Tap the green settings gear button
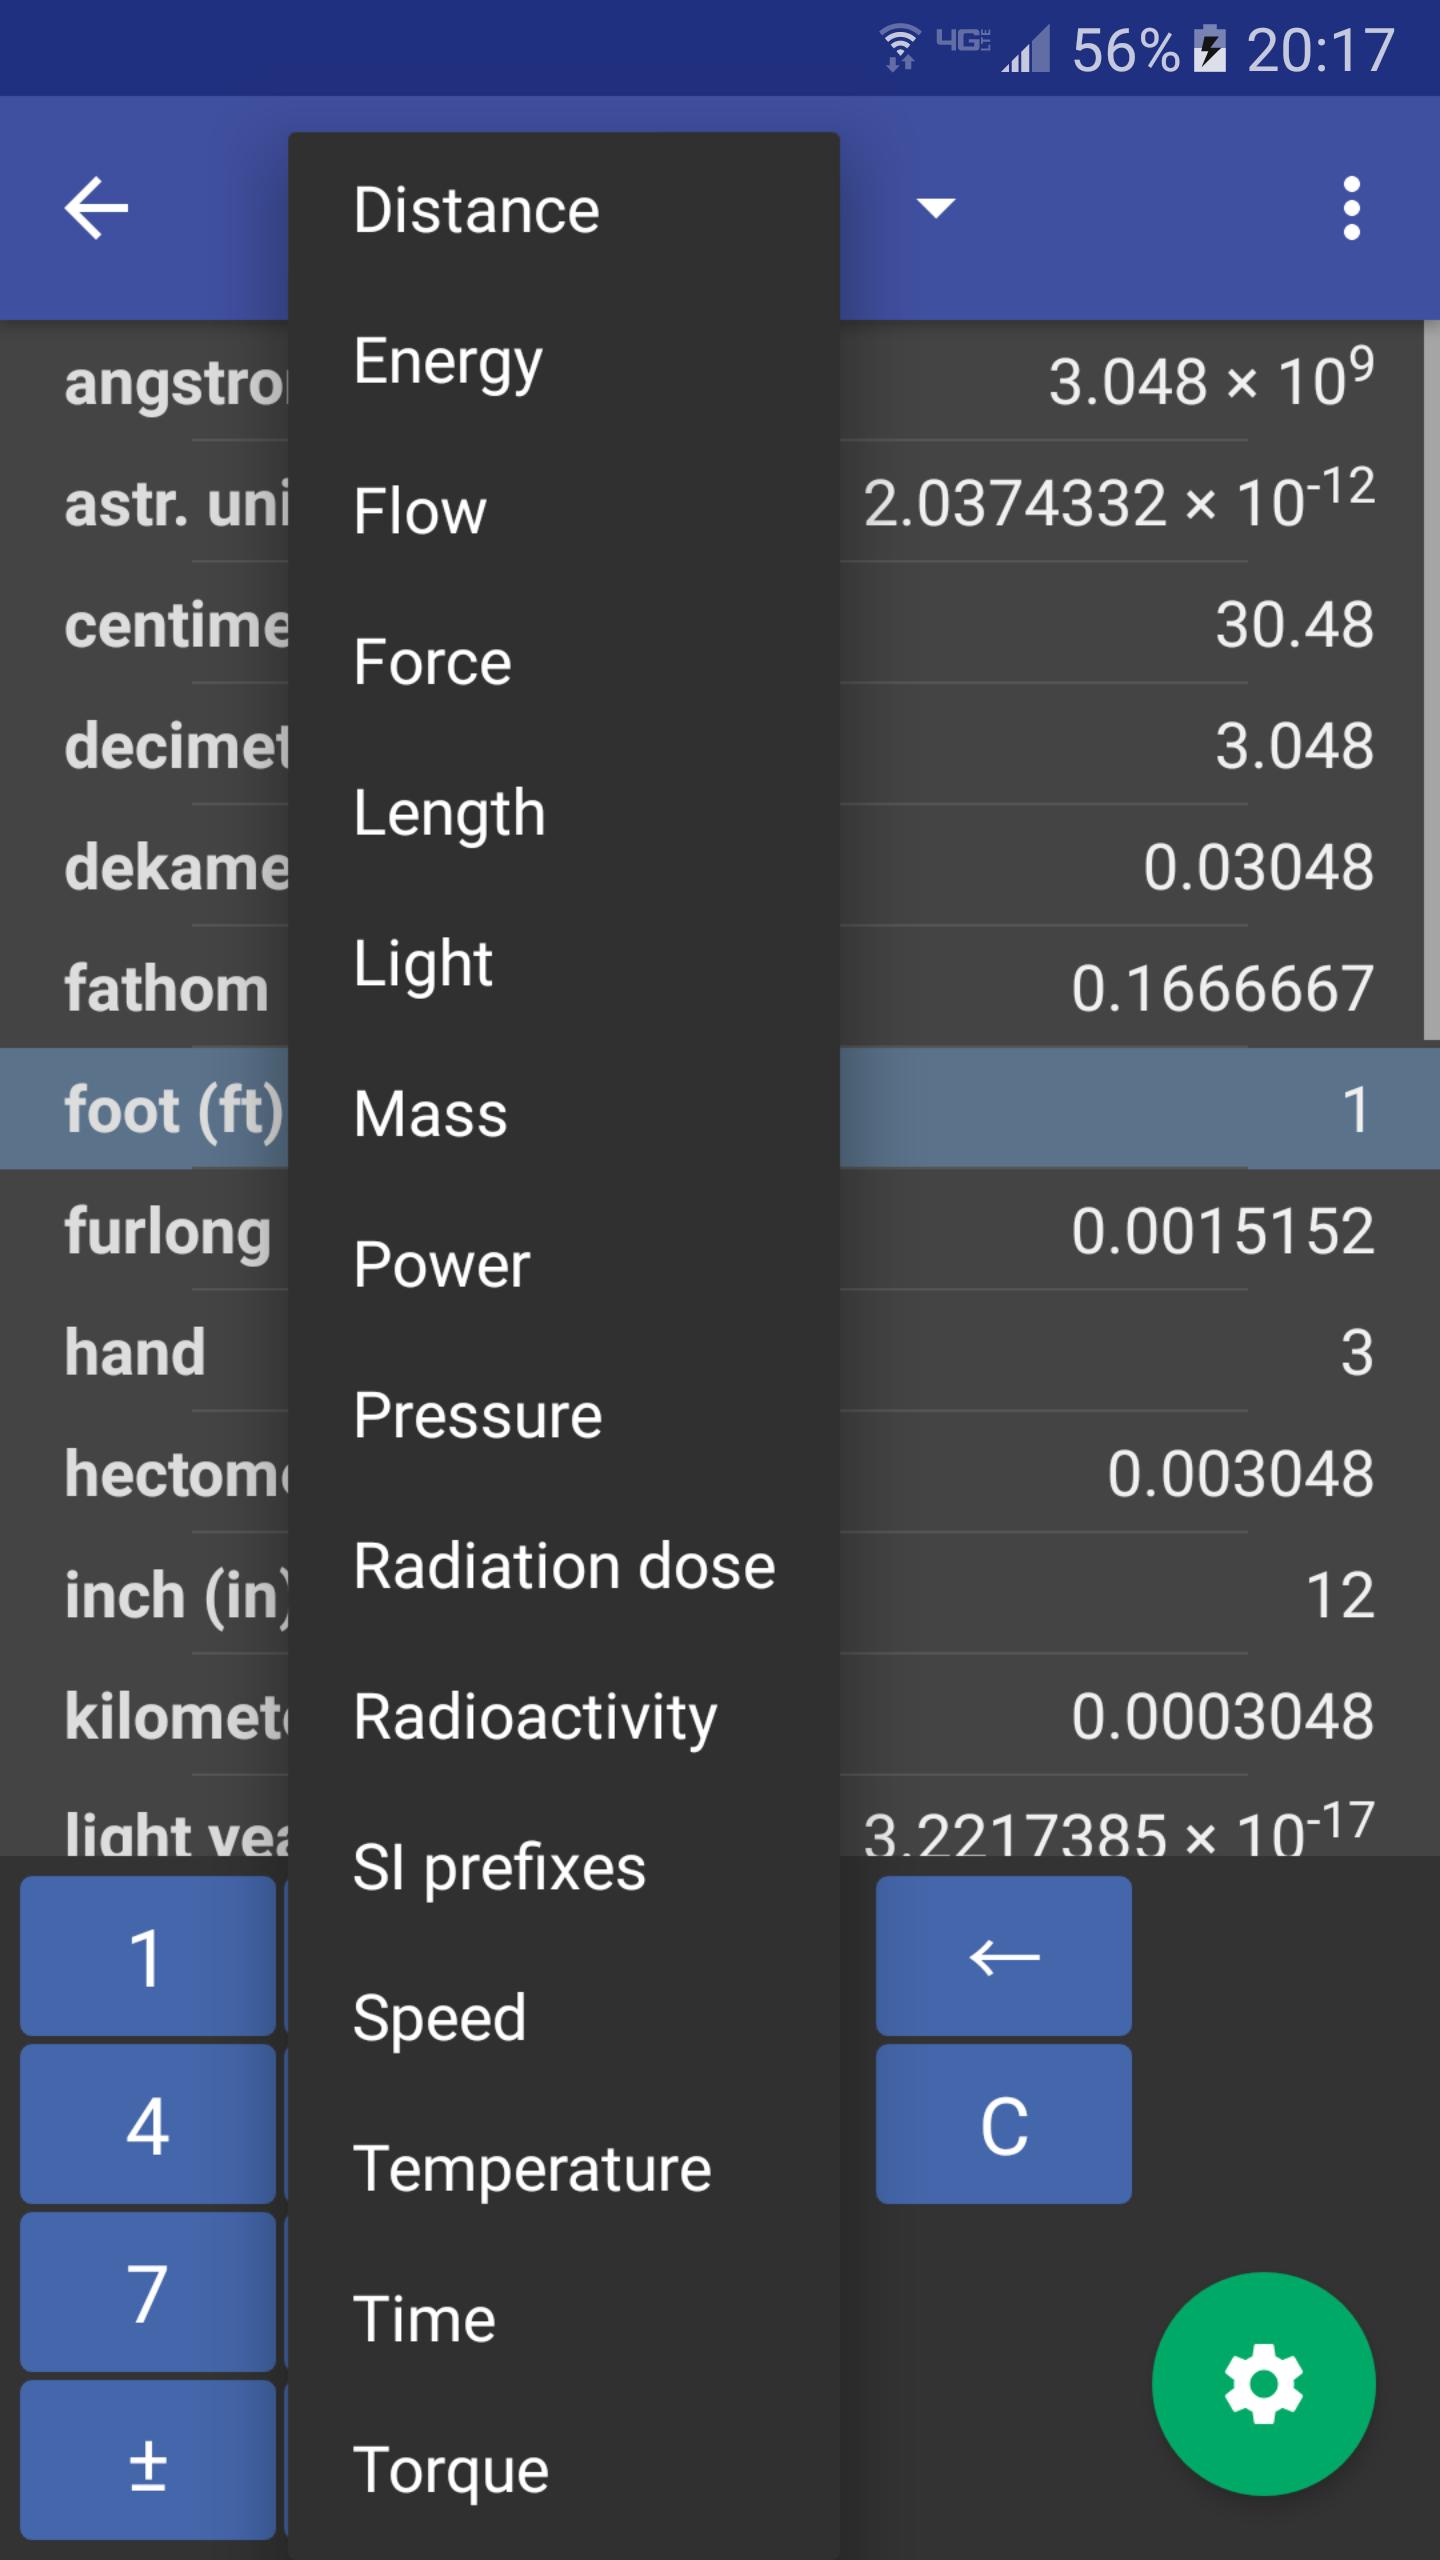Viewport: 1440px width, 2560px height. pos(1263,2384)
